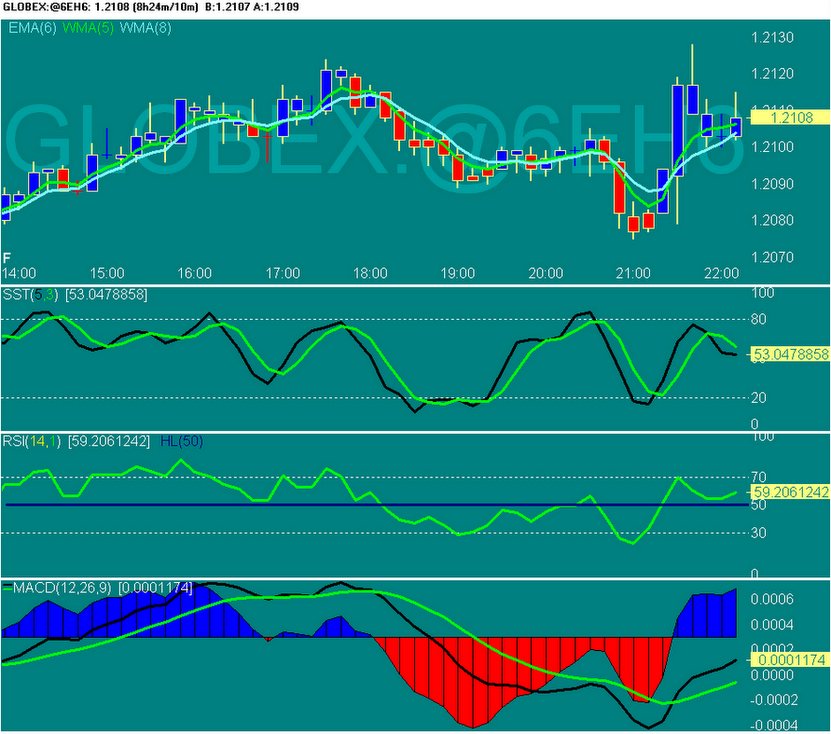This screenshot has width=831, height=734.
Task: Click the 20 level on the stochastic axis
Action: (758, 397)
